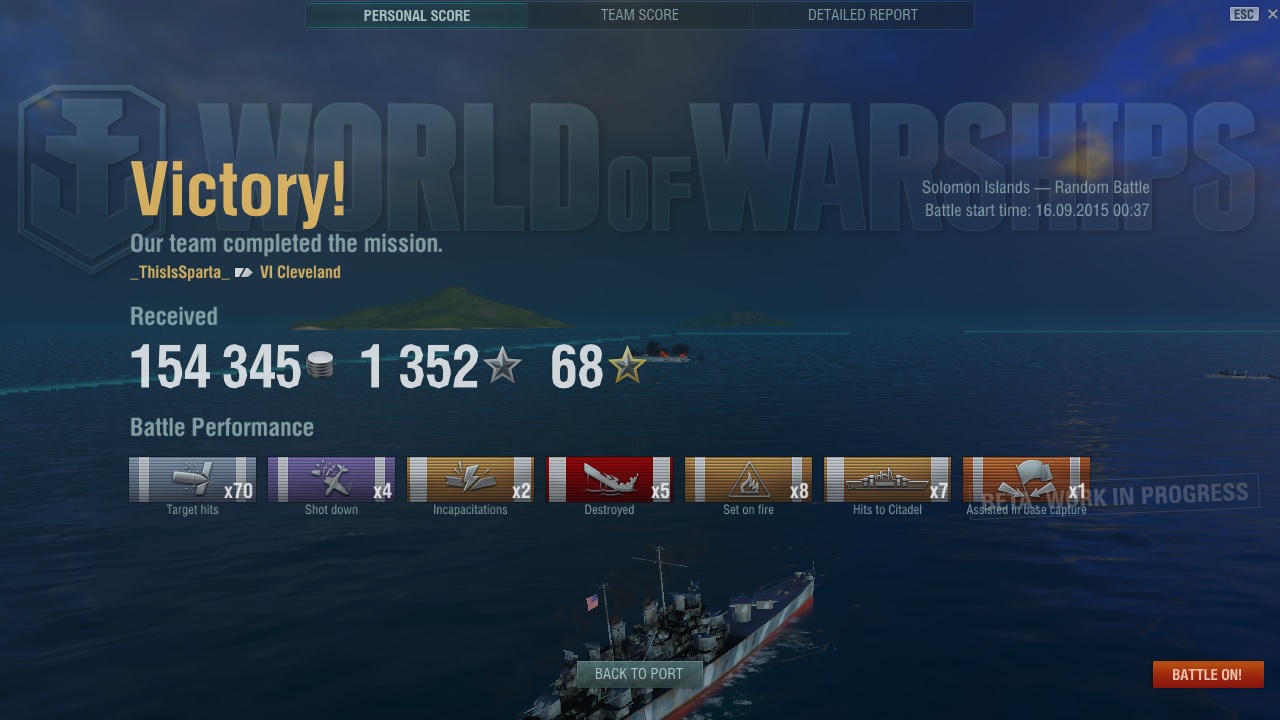Click the gold free experience star
1280x720 pixels.
pyautogui.click(x=628, y=366)
